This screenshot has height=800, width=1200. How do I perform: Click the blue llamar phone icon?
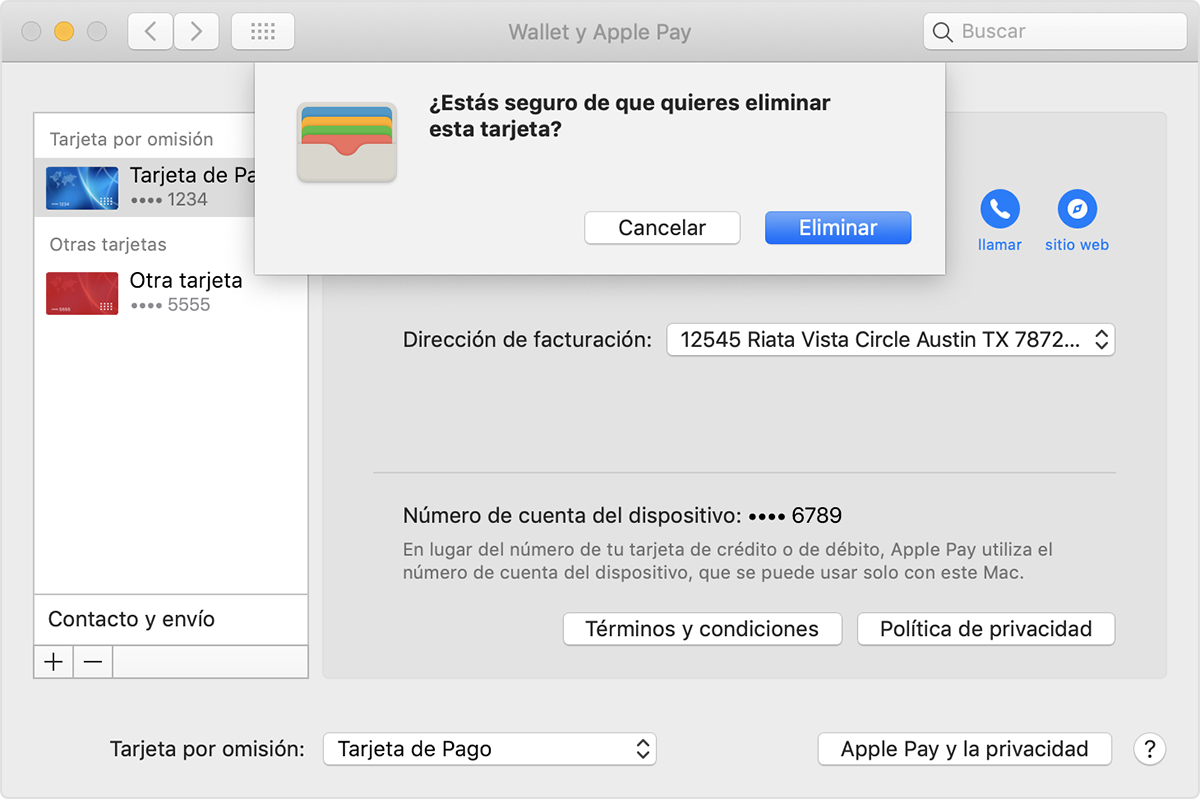tap(999, 209)
